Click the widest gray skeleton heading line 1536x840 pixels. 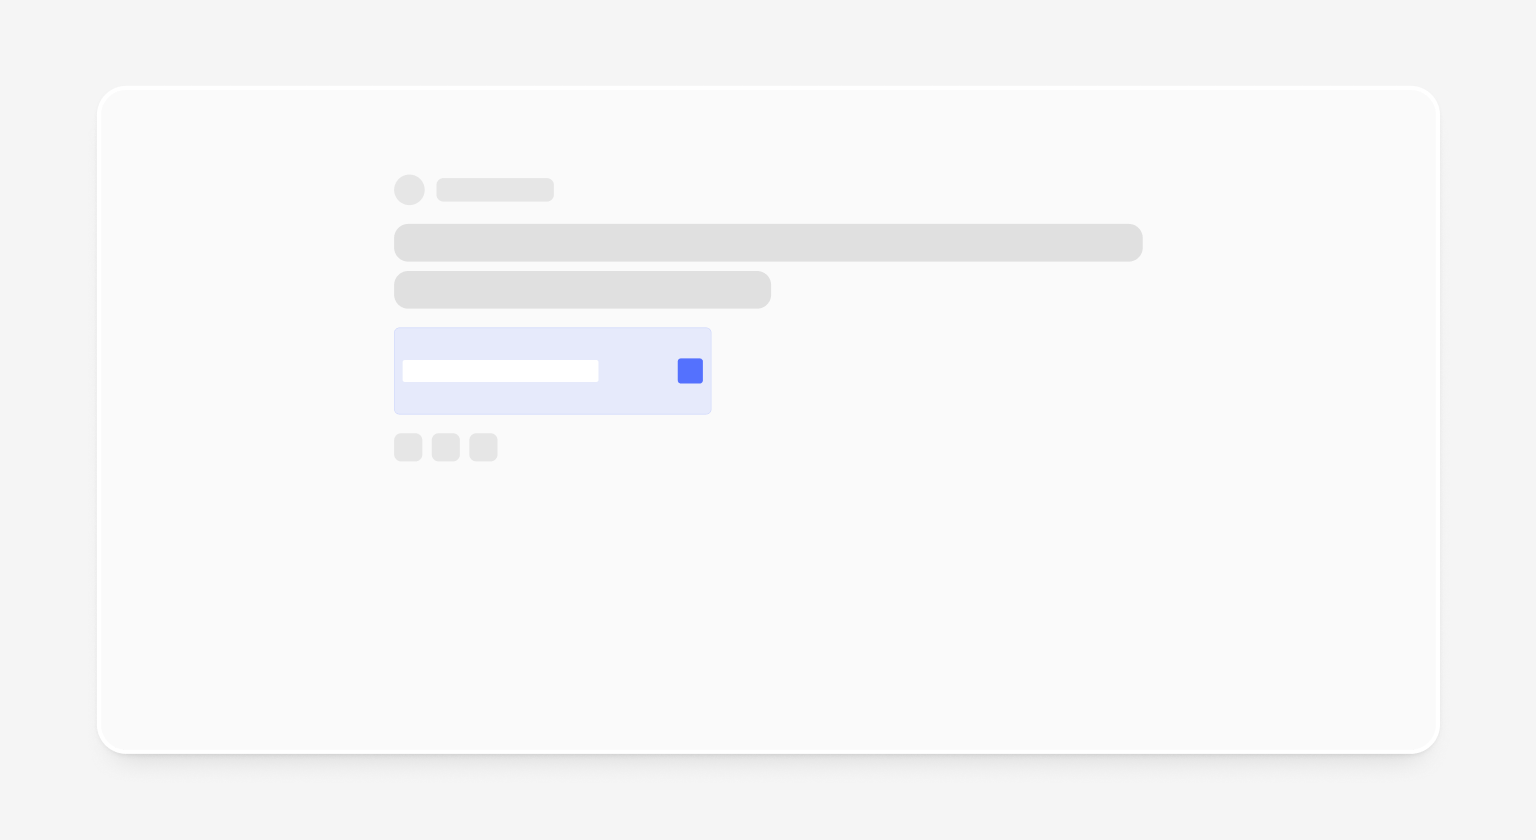coord(768,243)
